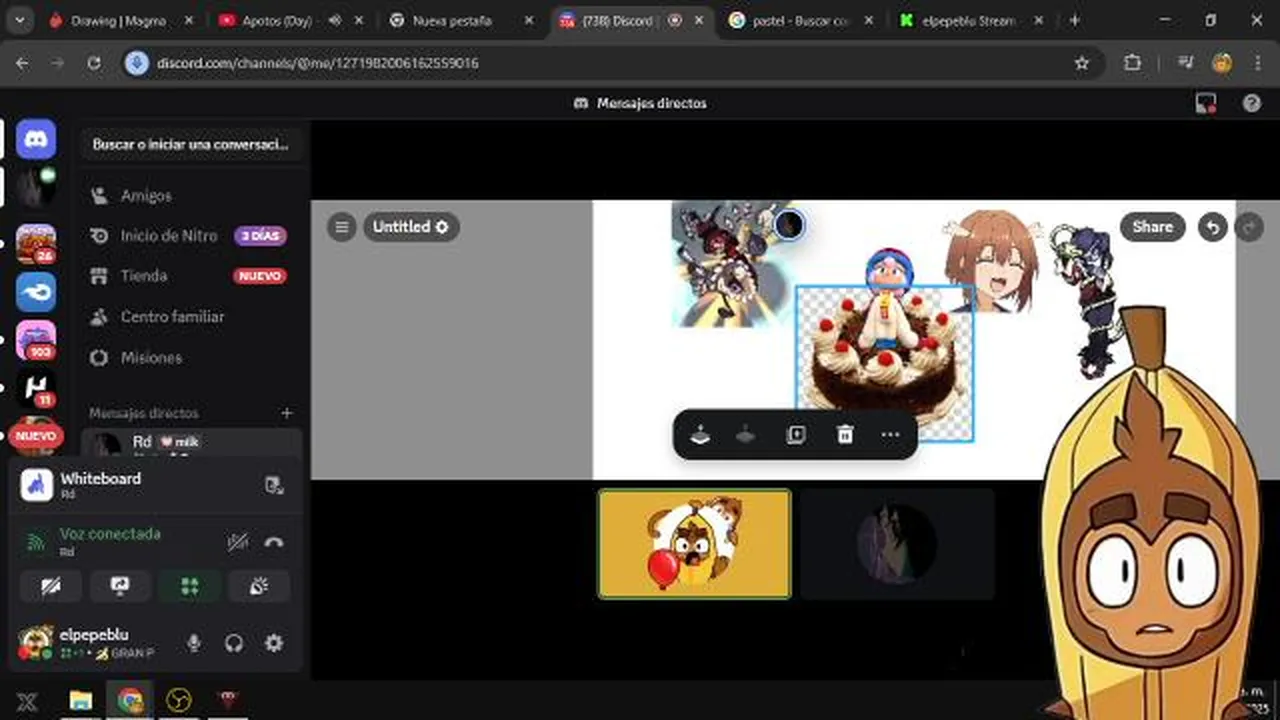Screen dimensions: 1280x720
Task: Open the Amigos friends page
Action: [191, 196]
